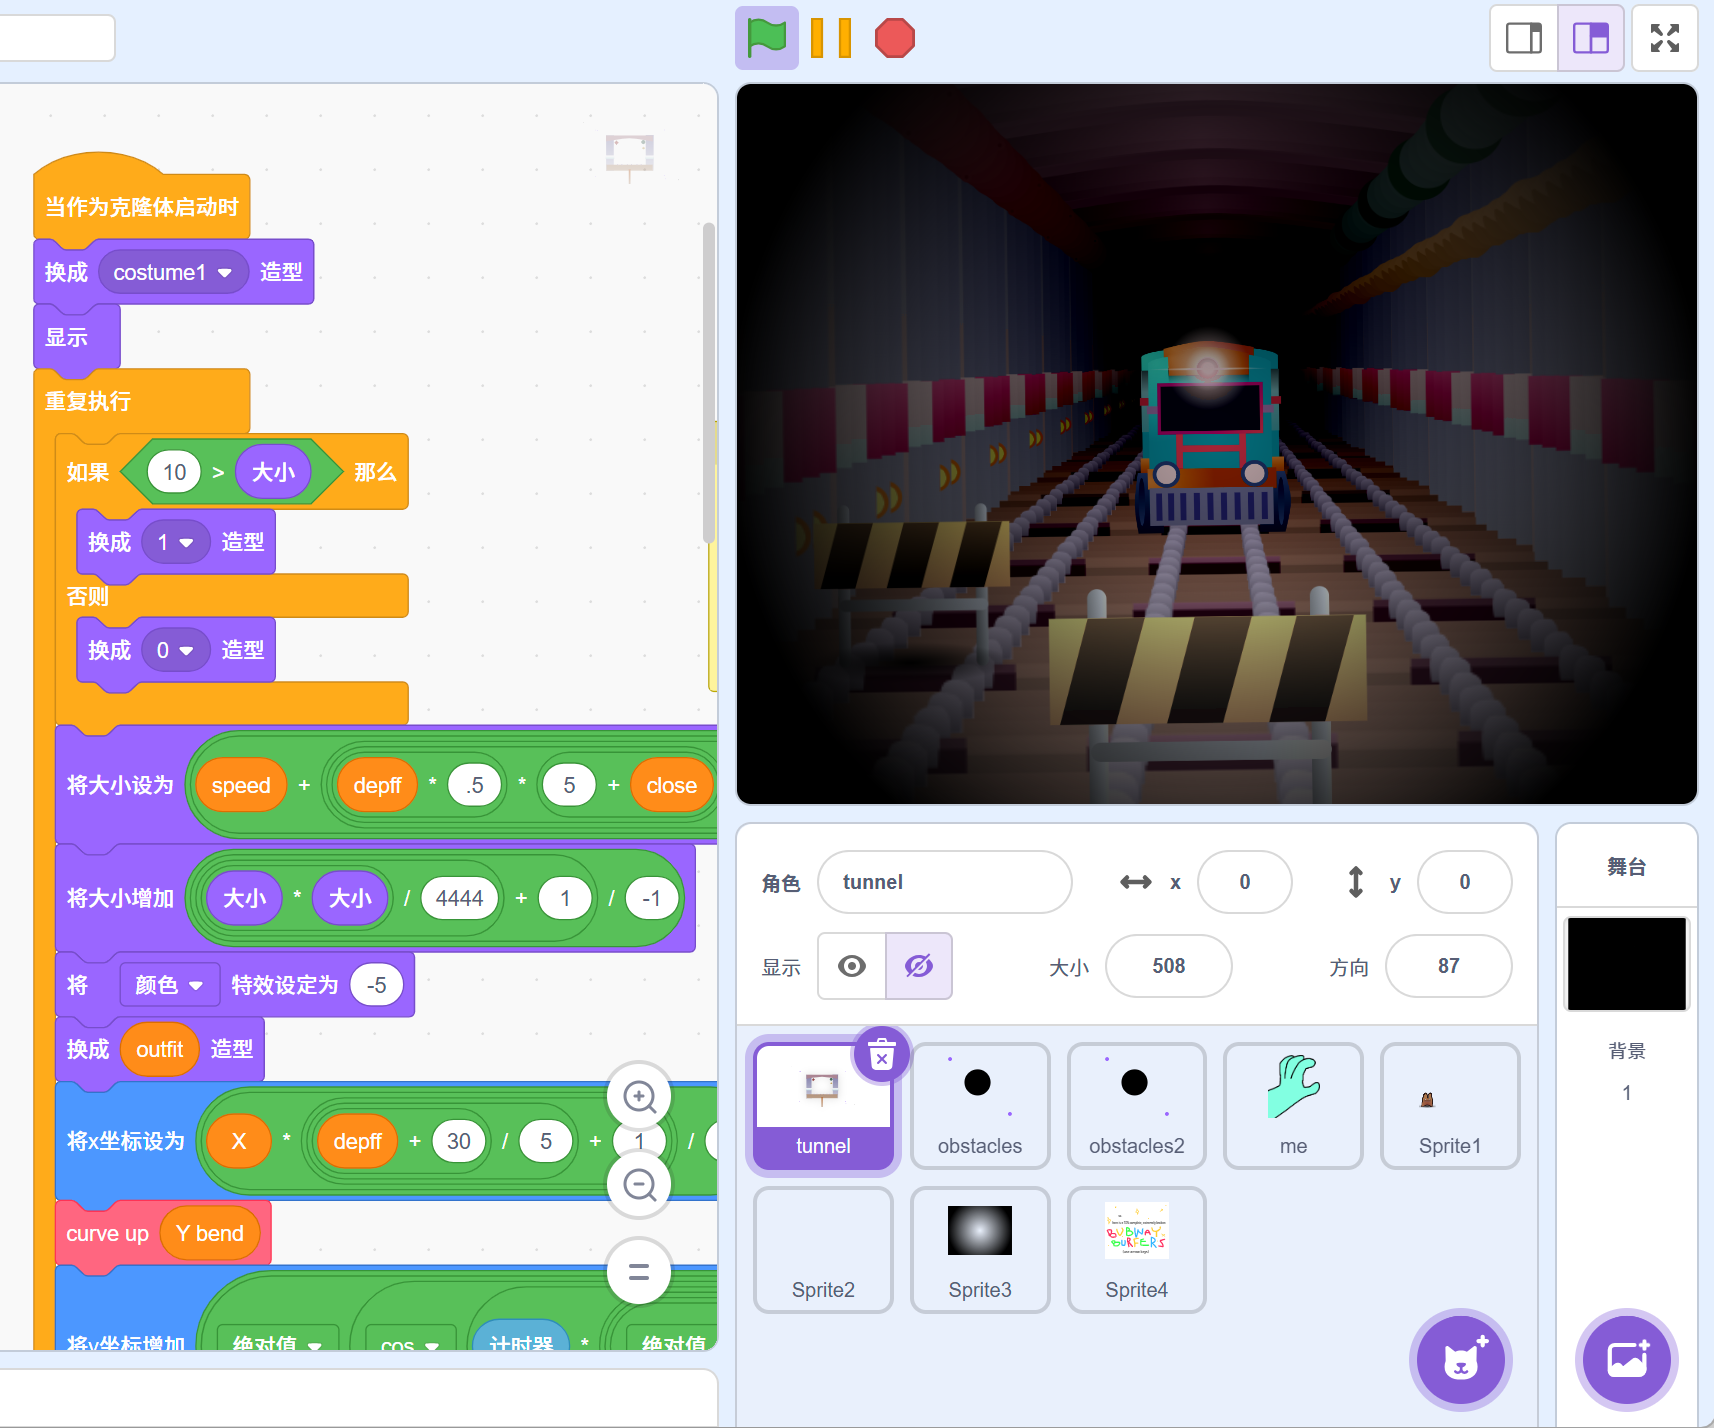Reset workspace zoom with the equals button
The width and height of the screenshot is (1714, 1428).
point(639,1272)
